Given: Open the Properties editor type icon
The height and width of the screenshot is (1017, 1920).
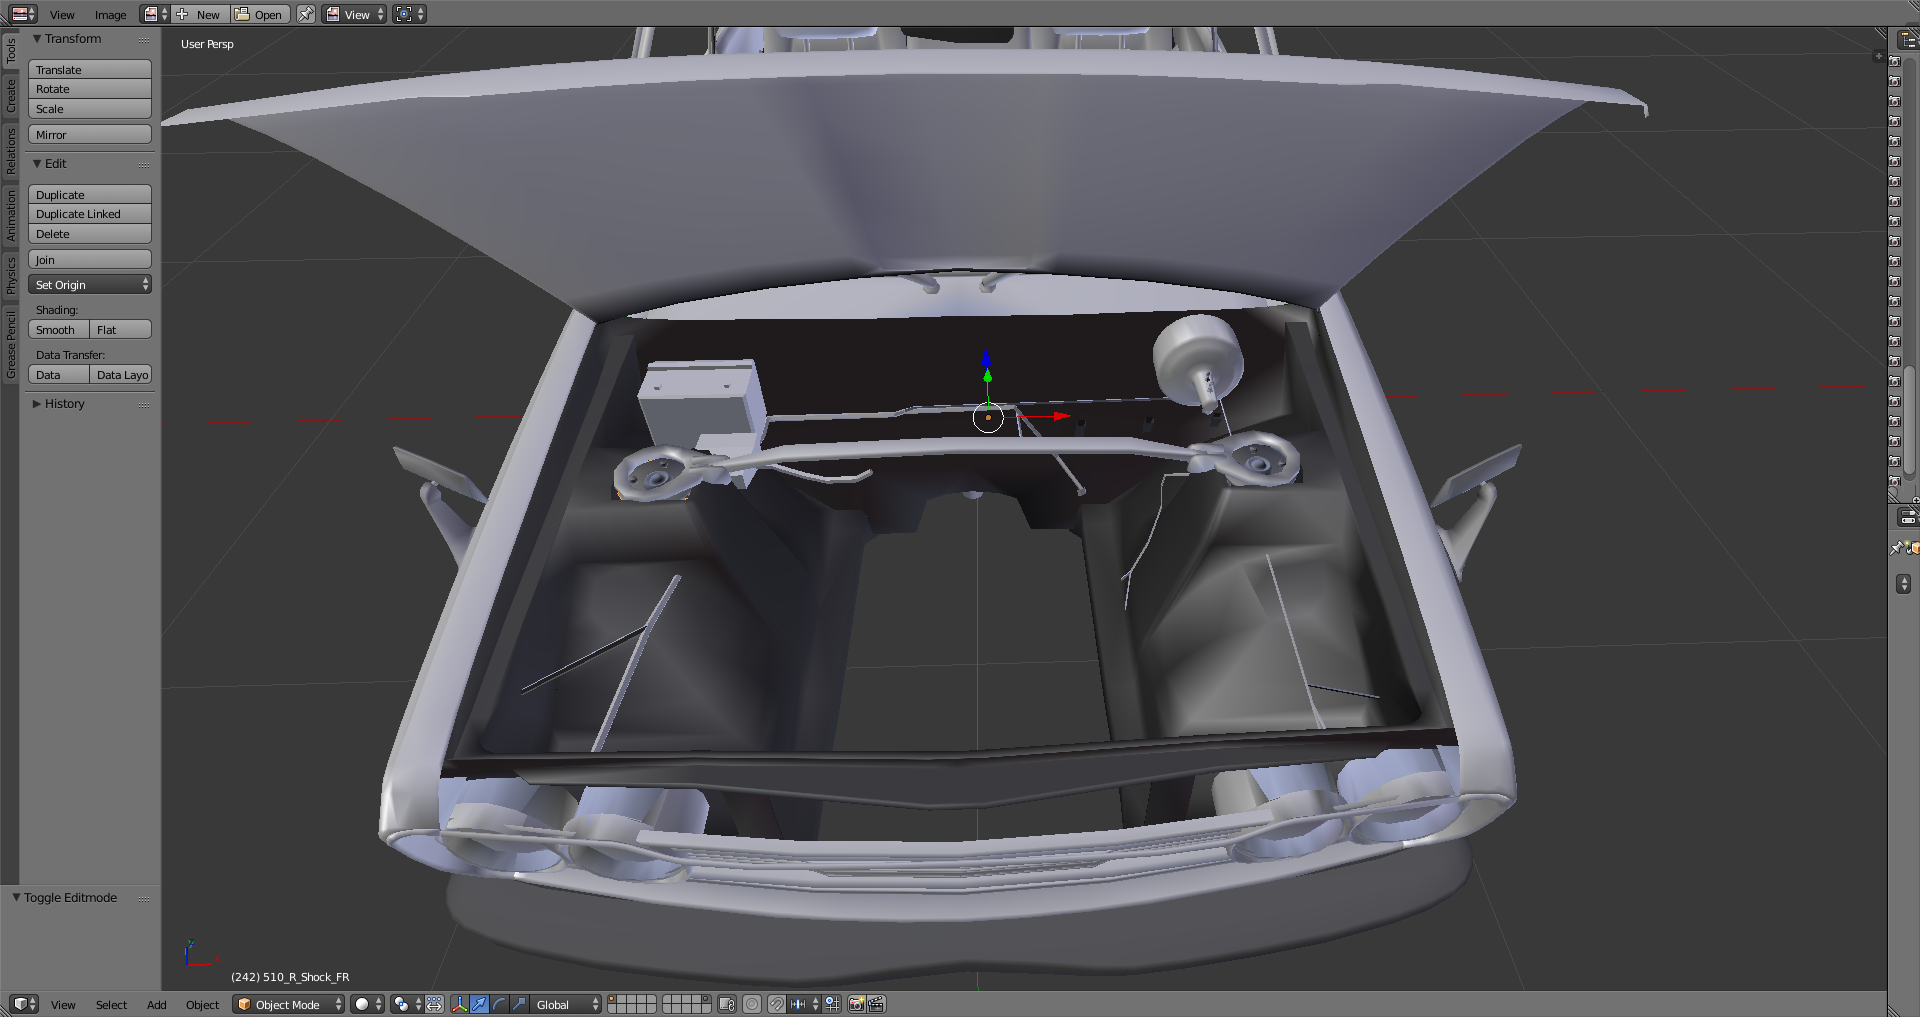Looking at the screenshot, I should click(1907, 517).
